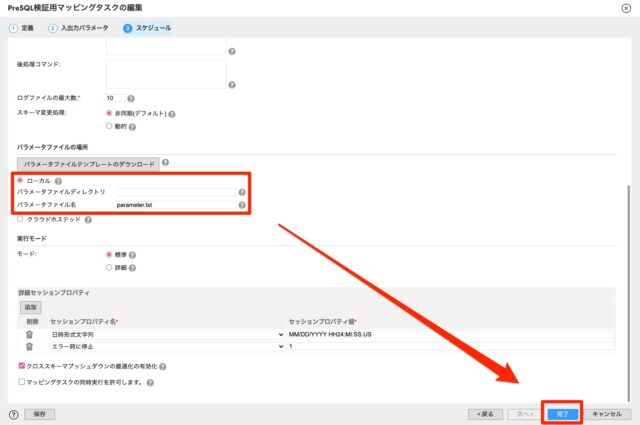This screenshot has height=425, width=640.
Task: Open the 日時形式文字列 property name dropdown
Action: click(x=166, y=333)
